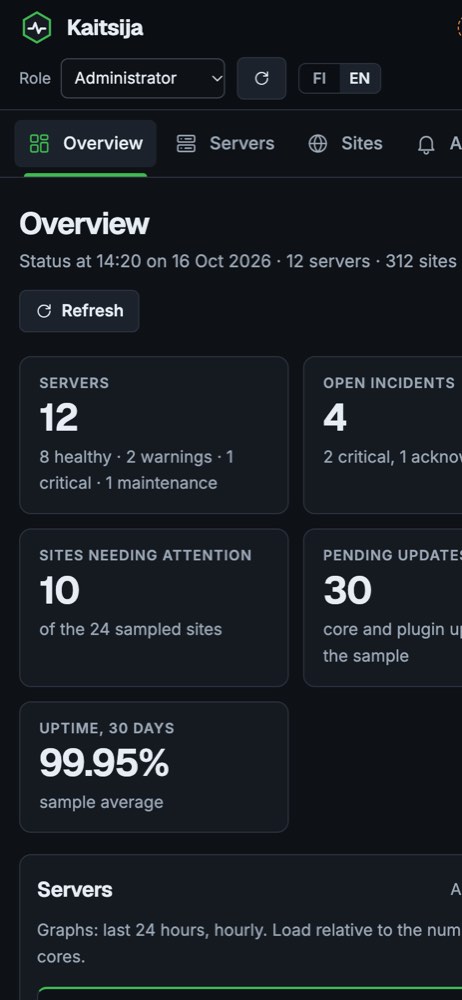Image resolution: width=462 pixels, height=1000 pixels.
Task: Select the Overview tab
Action: (x=86, y=143)
